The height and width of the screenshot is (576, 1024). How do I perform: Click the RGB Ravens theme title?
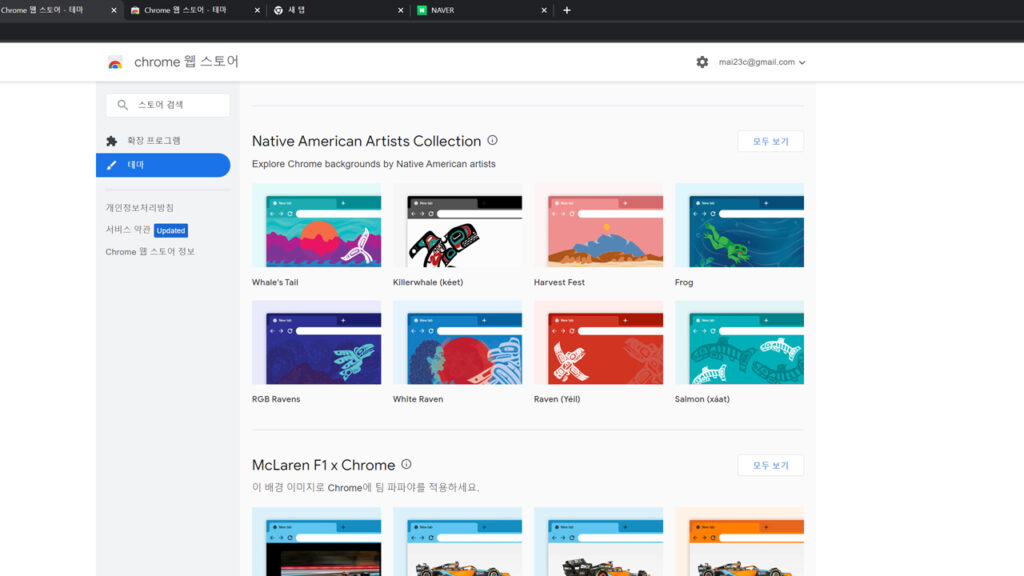tap(276, 399)
